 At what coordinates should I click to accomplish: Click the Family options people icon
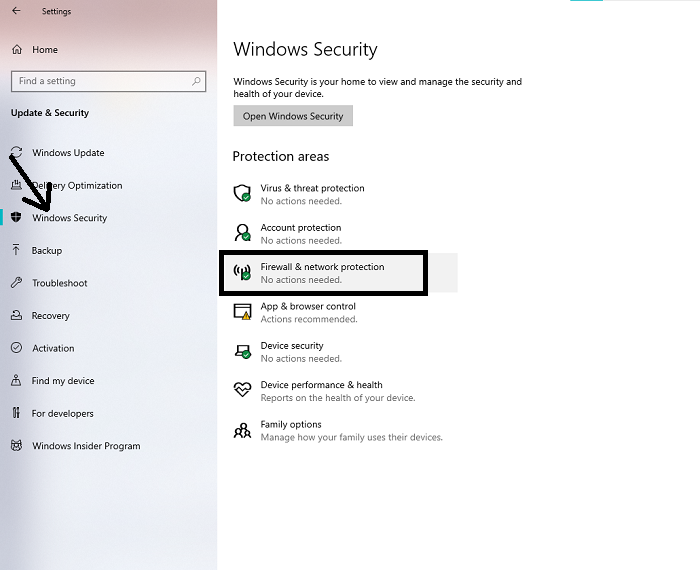242,430
